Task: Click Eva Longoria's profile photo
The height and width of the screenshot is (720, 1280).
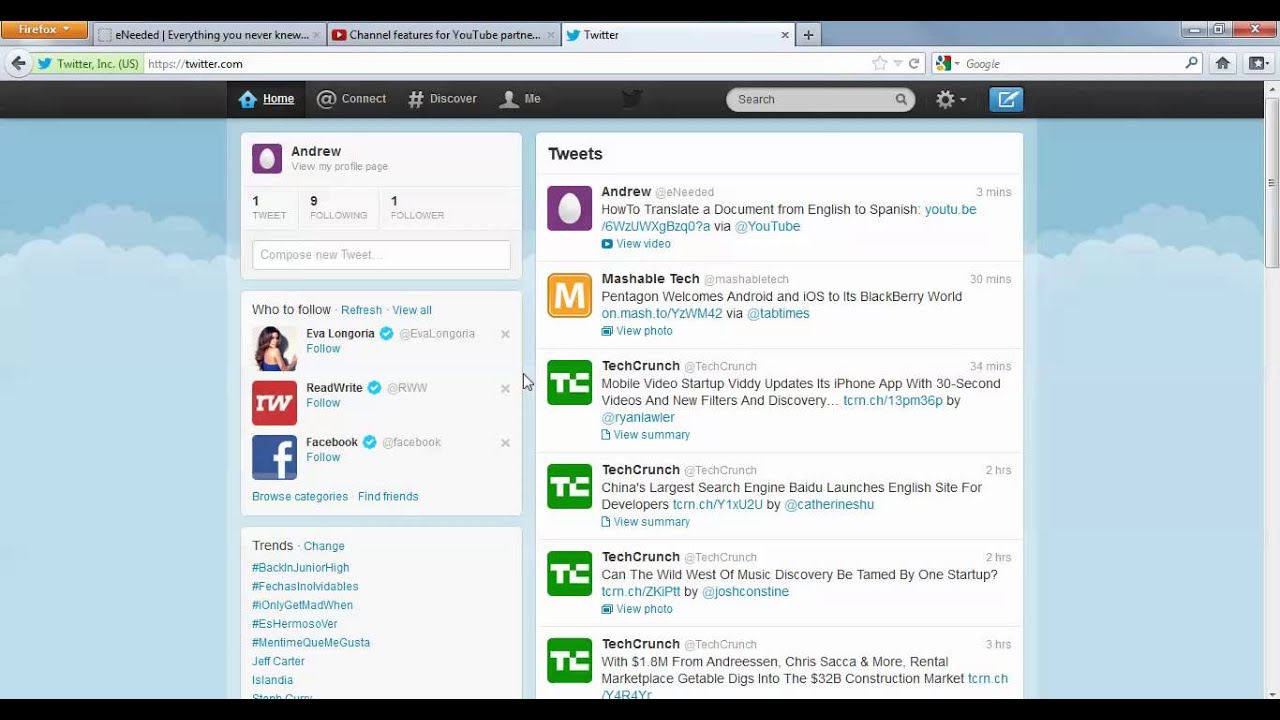Action: [274, 349]
